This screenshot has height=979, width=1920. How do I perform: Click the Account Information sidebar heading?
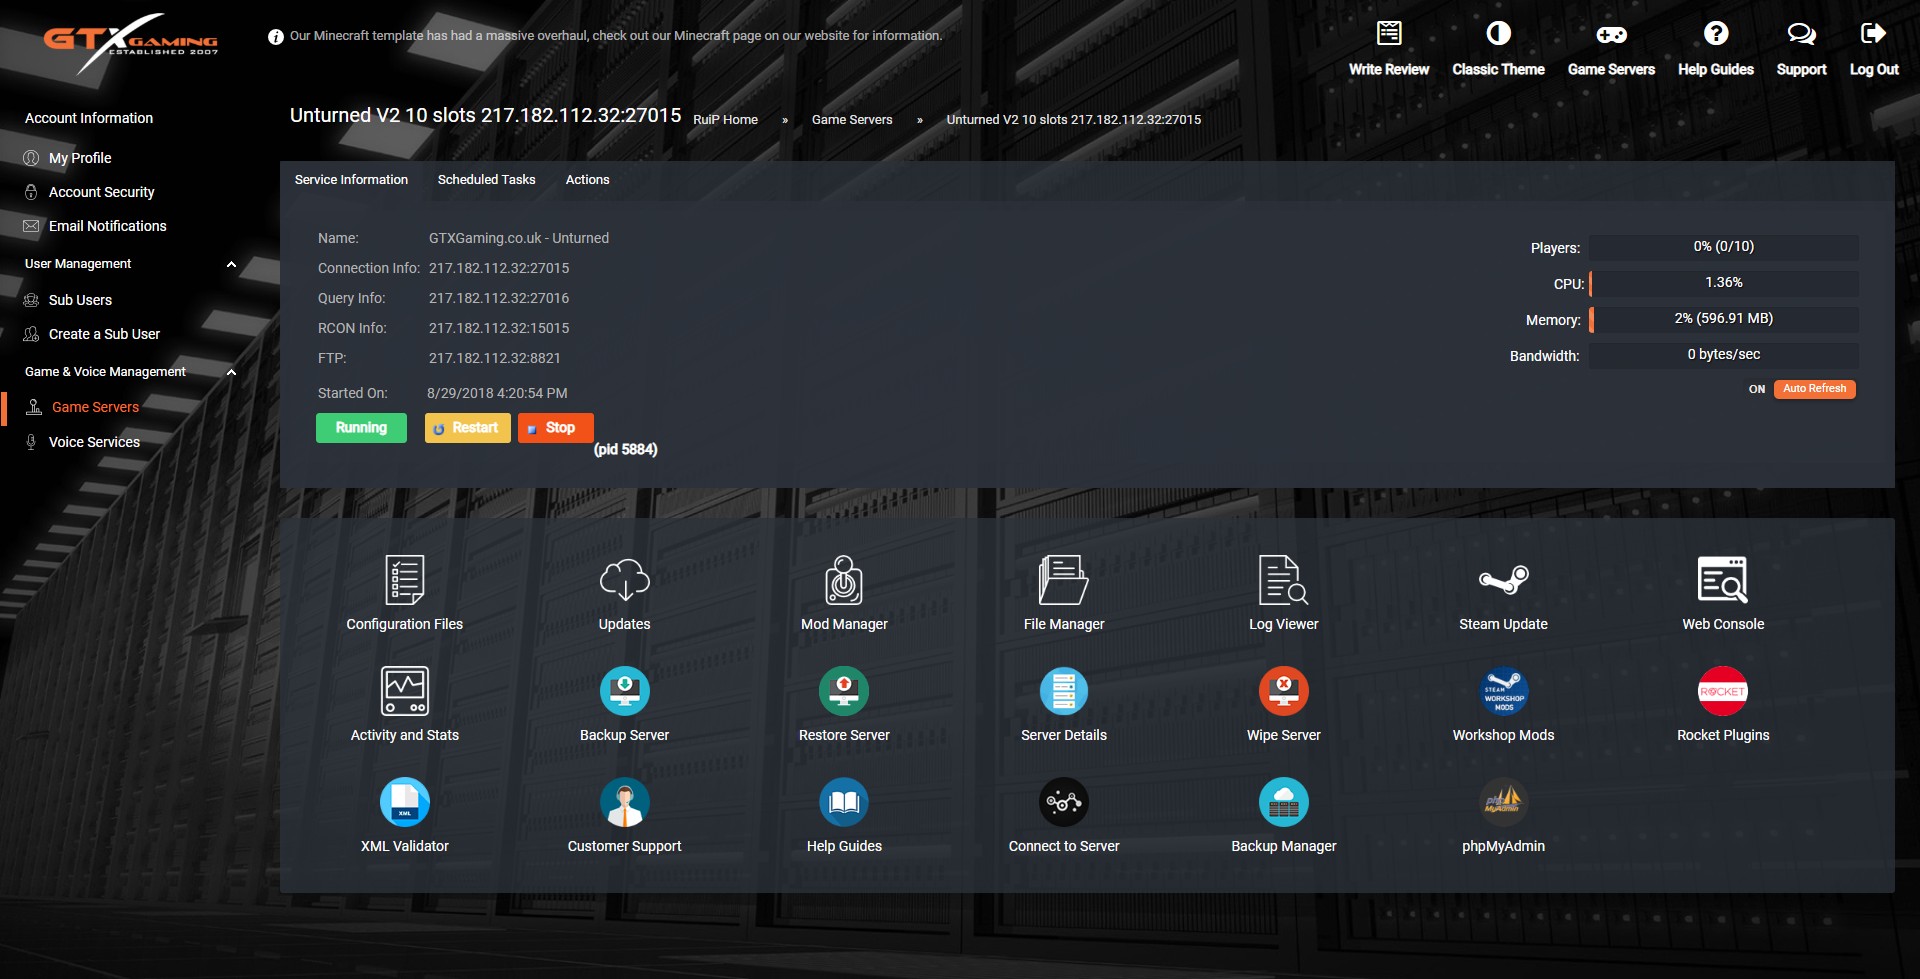click(89, 118)
